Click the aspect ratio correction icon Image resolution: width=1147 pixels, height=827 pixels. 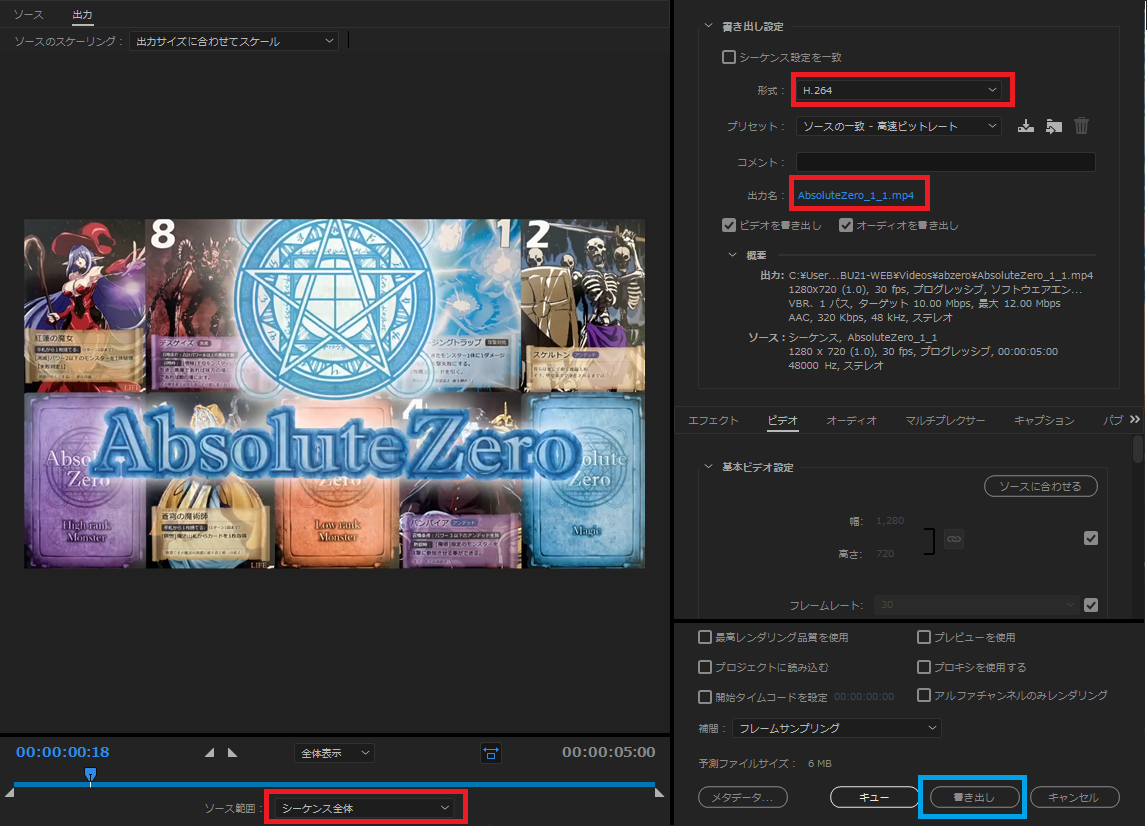pos(491,753)
